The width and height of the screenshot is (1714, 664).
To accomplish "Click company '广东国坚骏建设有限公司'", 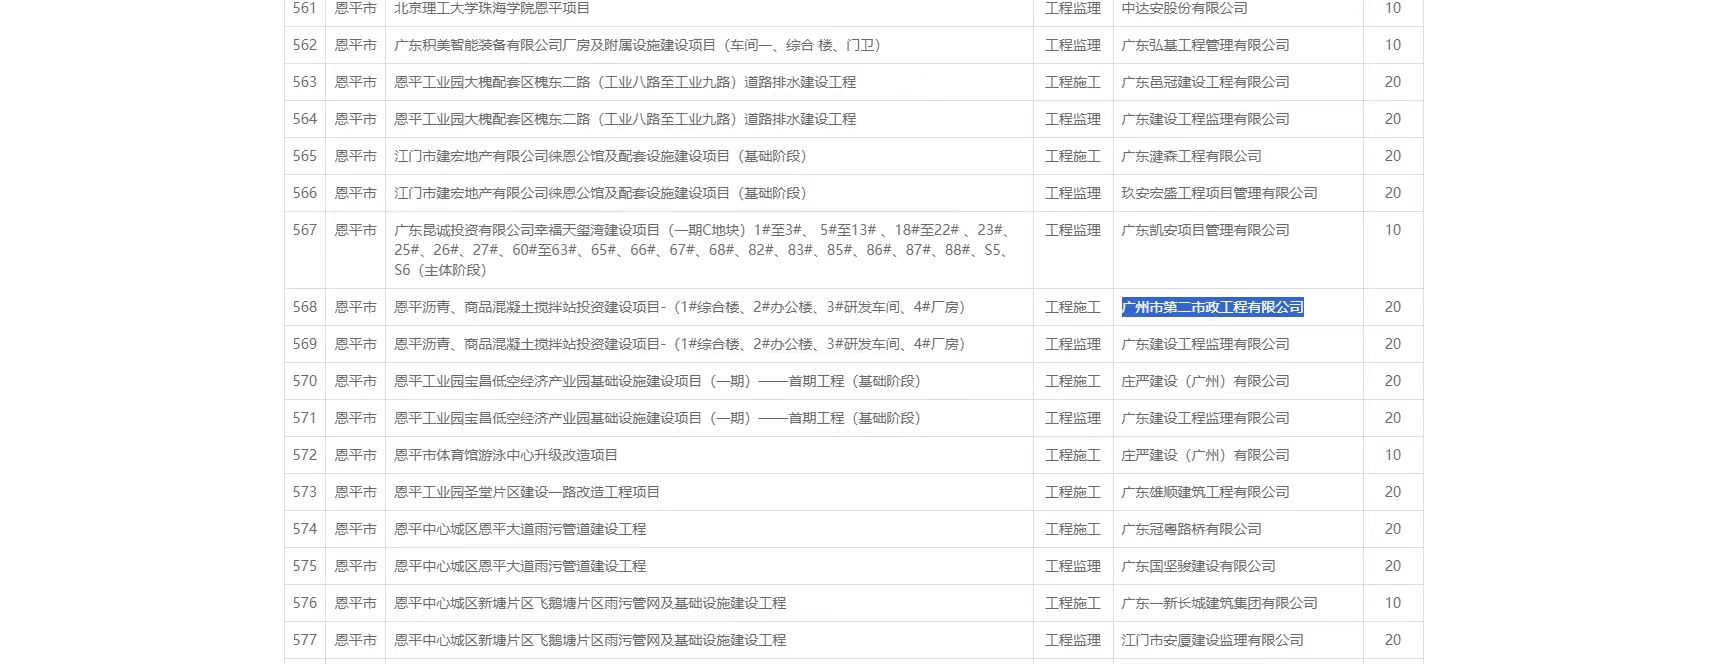I will [1198, 566].
